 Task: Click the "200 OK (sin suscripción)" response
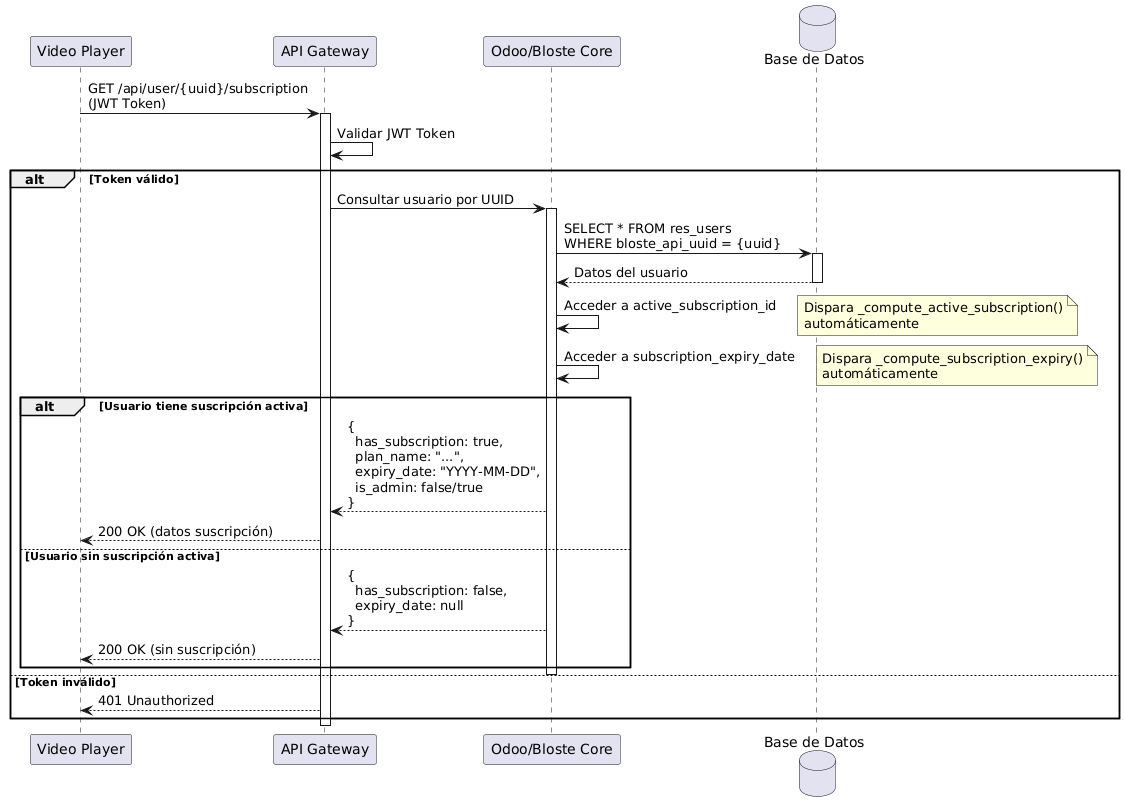click(176, 649)
